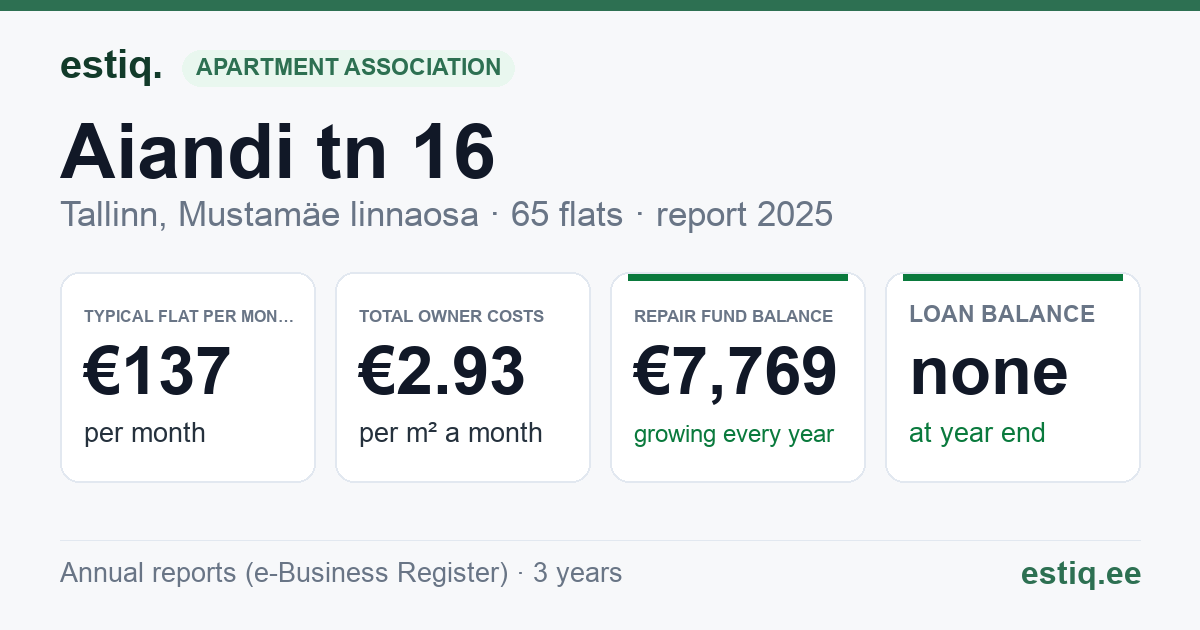The width and height of the screenshot is (1200, 630).
Task: Open the estiq.ee link
Action: [1081, 573]
